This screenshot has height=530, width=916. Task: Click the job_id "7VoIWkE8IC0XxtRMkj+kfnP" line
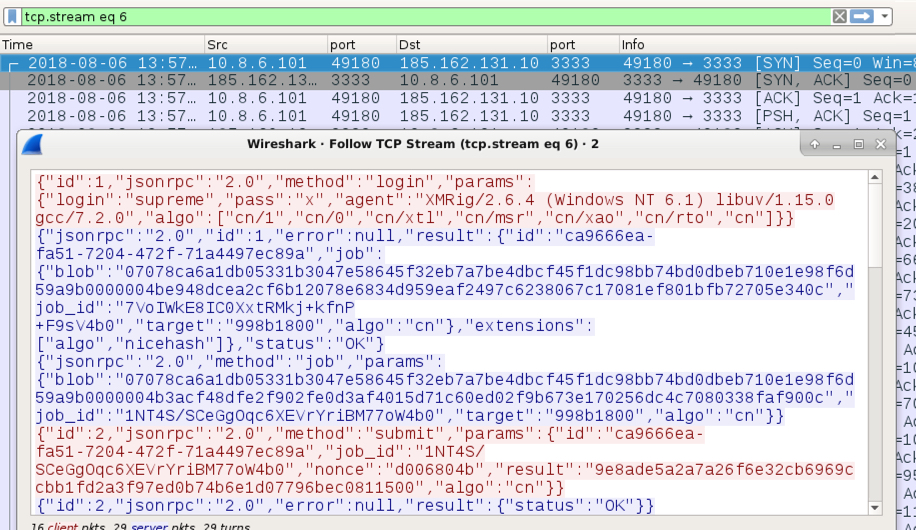point(195,308)
